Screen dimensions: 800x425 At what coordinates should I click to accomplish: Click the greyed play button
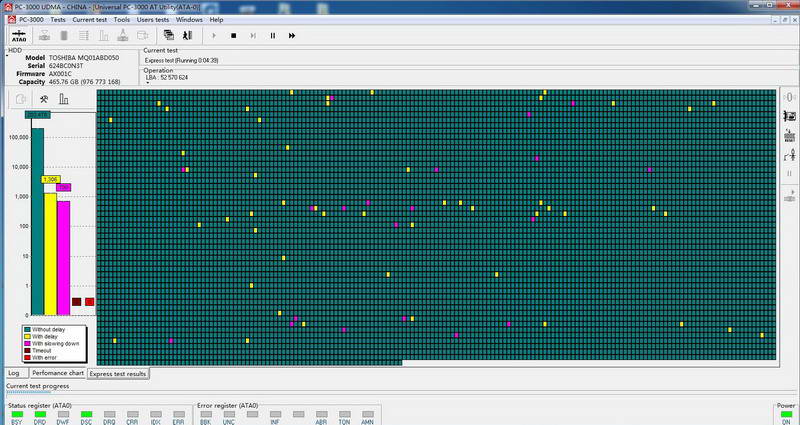214,36
